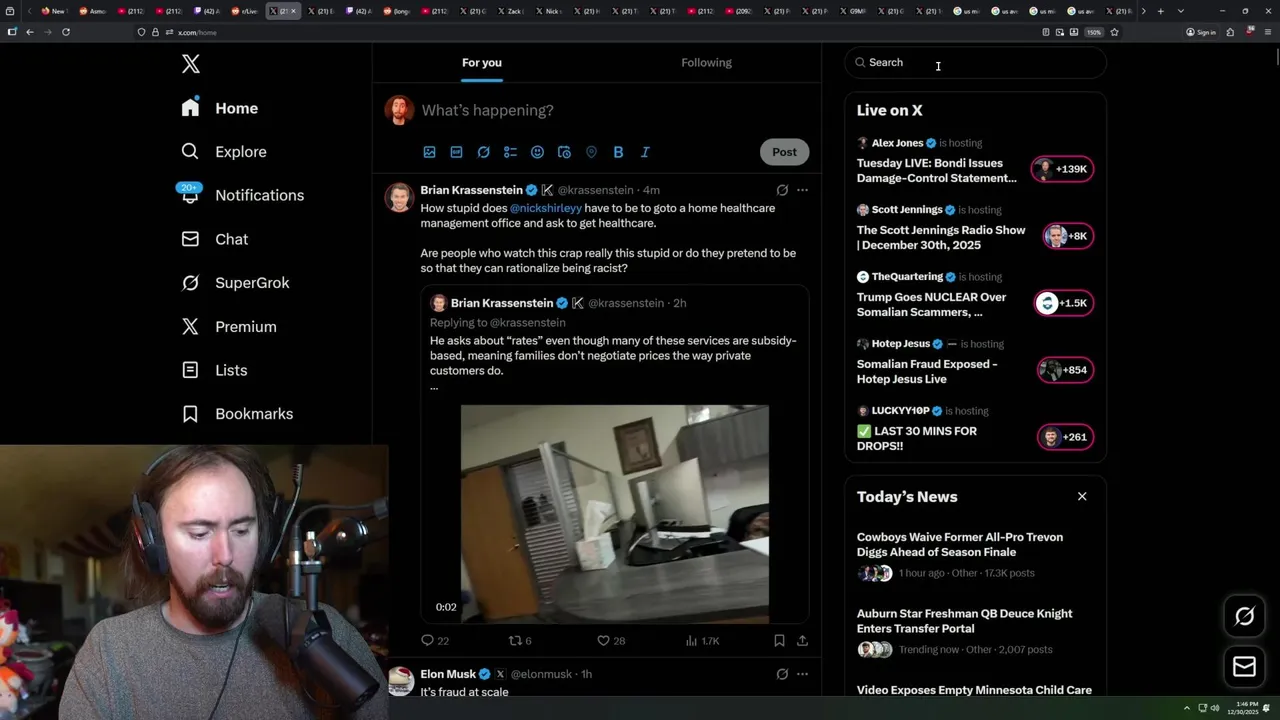Screen dimensions: 1280x720
Task: Open more options on Elon Musk post
Action: pos(802,674)
